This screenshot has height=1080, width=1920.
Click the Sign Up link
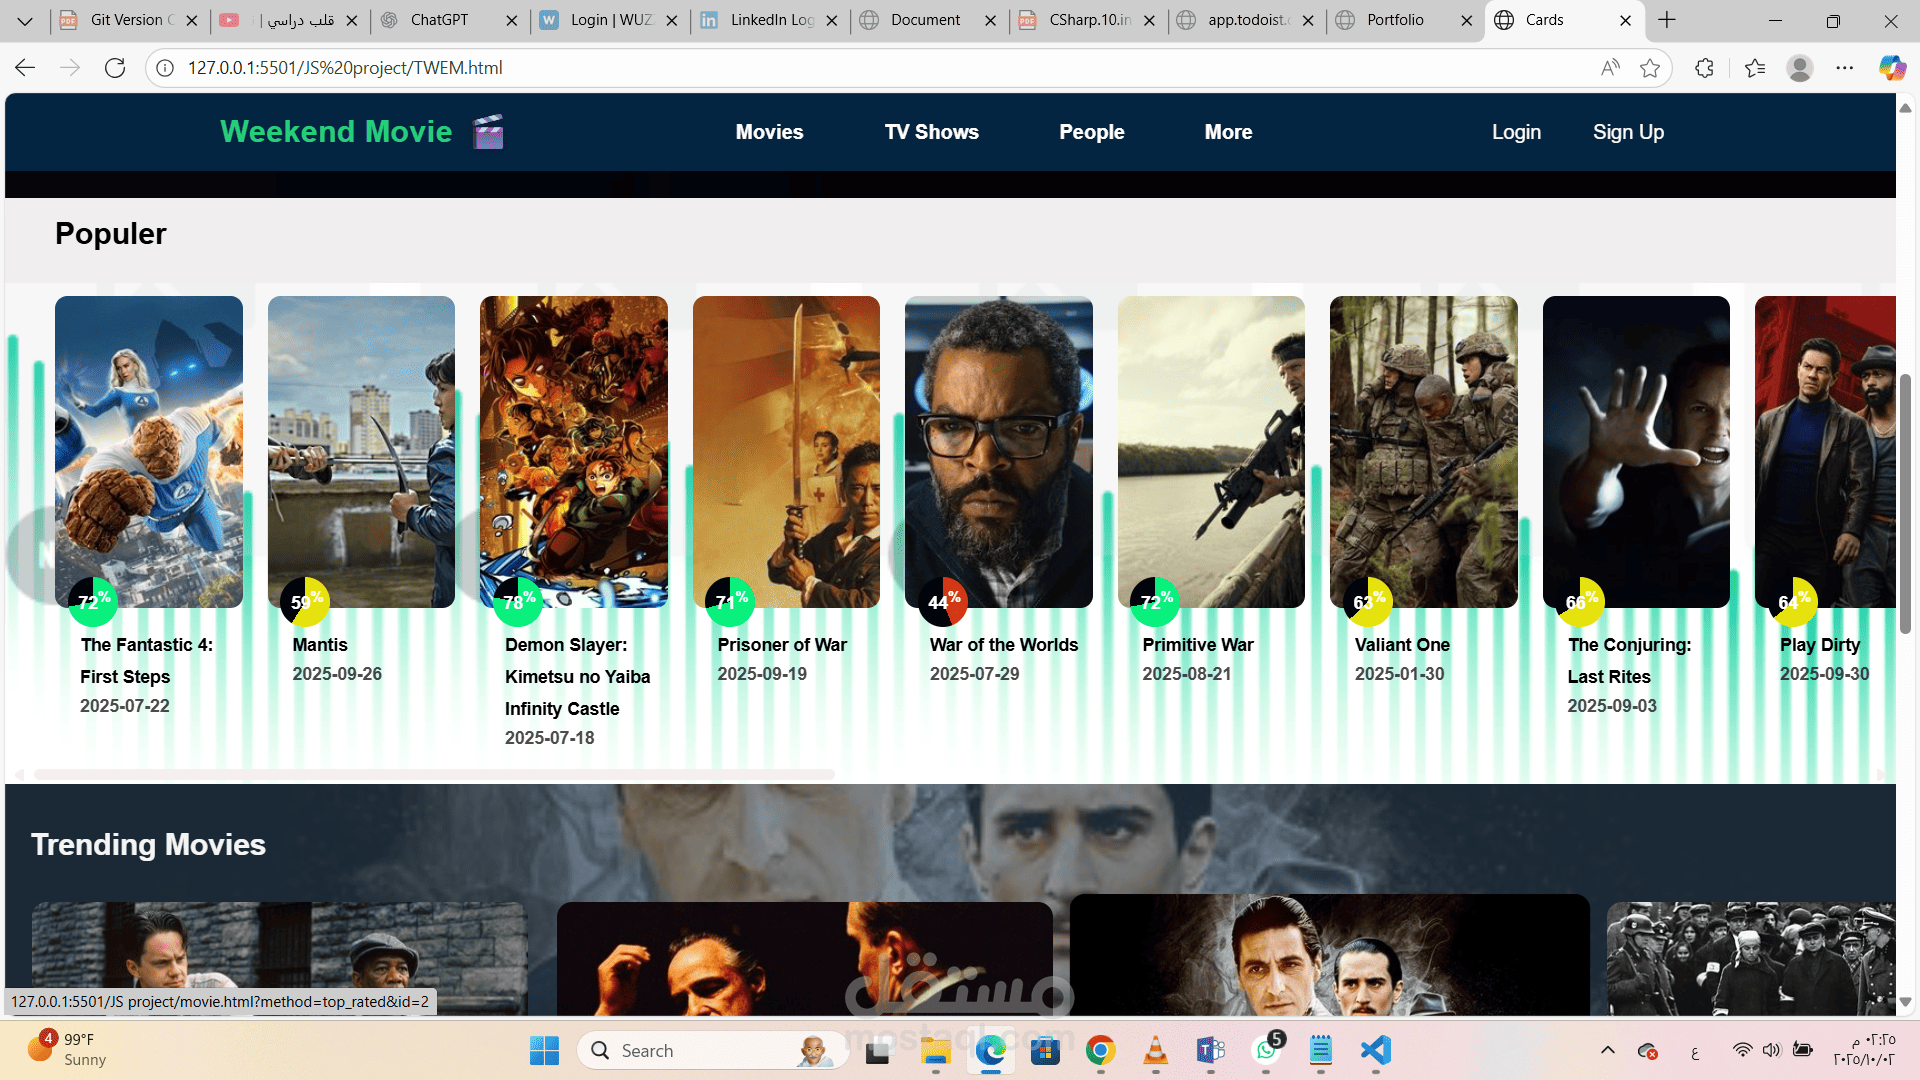[1628, 132]
